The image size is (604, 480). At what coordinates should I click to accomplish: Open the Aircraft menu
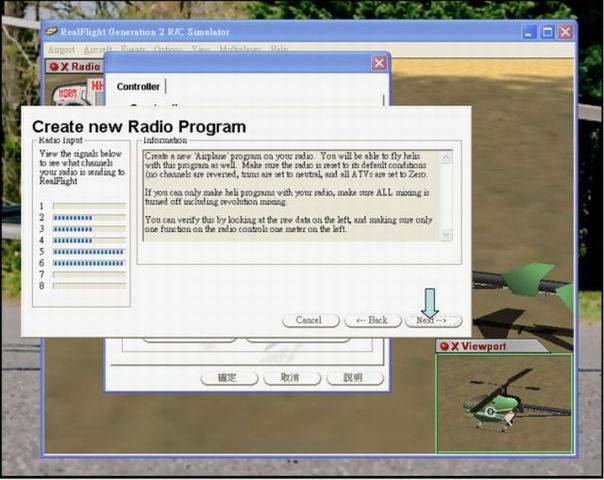(98, 50)
